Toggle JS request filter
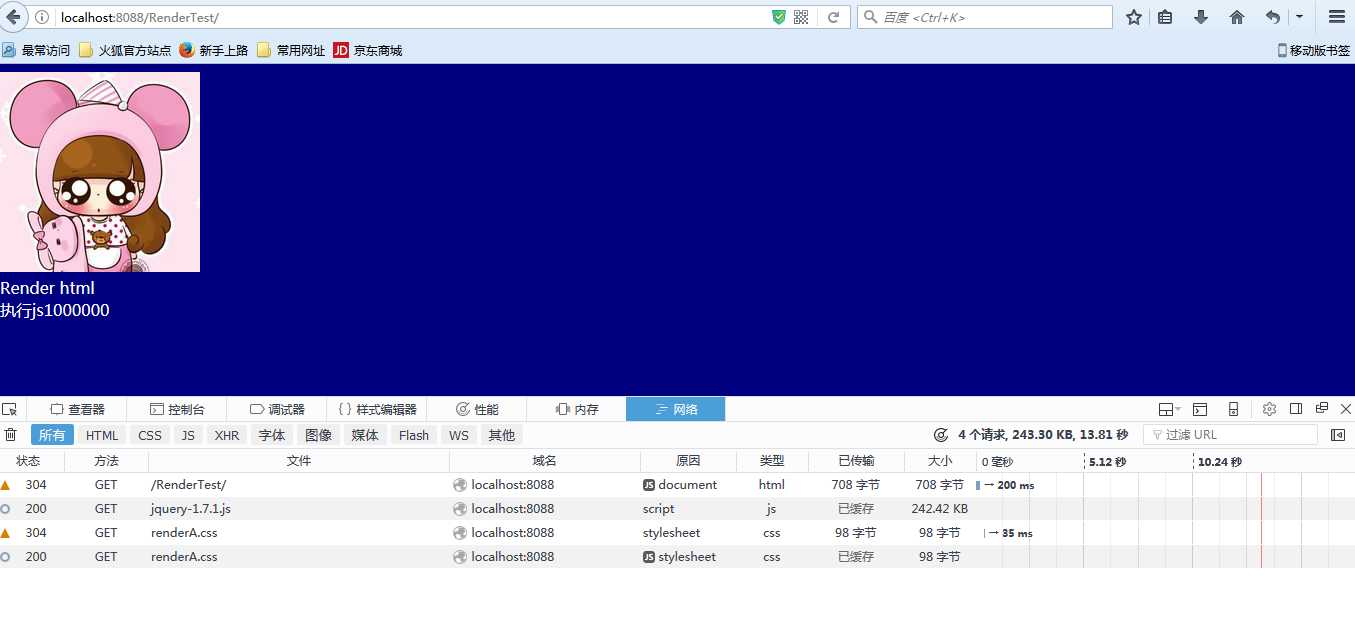This screenshot has height=630, width=1355. point(187,435)
